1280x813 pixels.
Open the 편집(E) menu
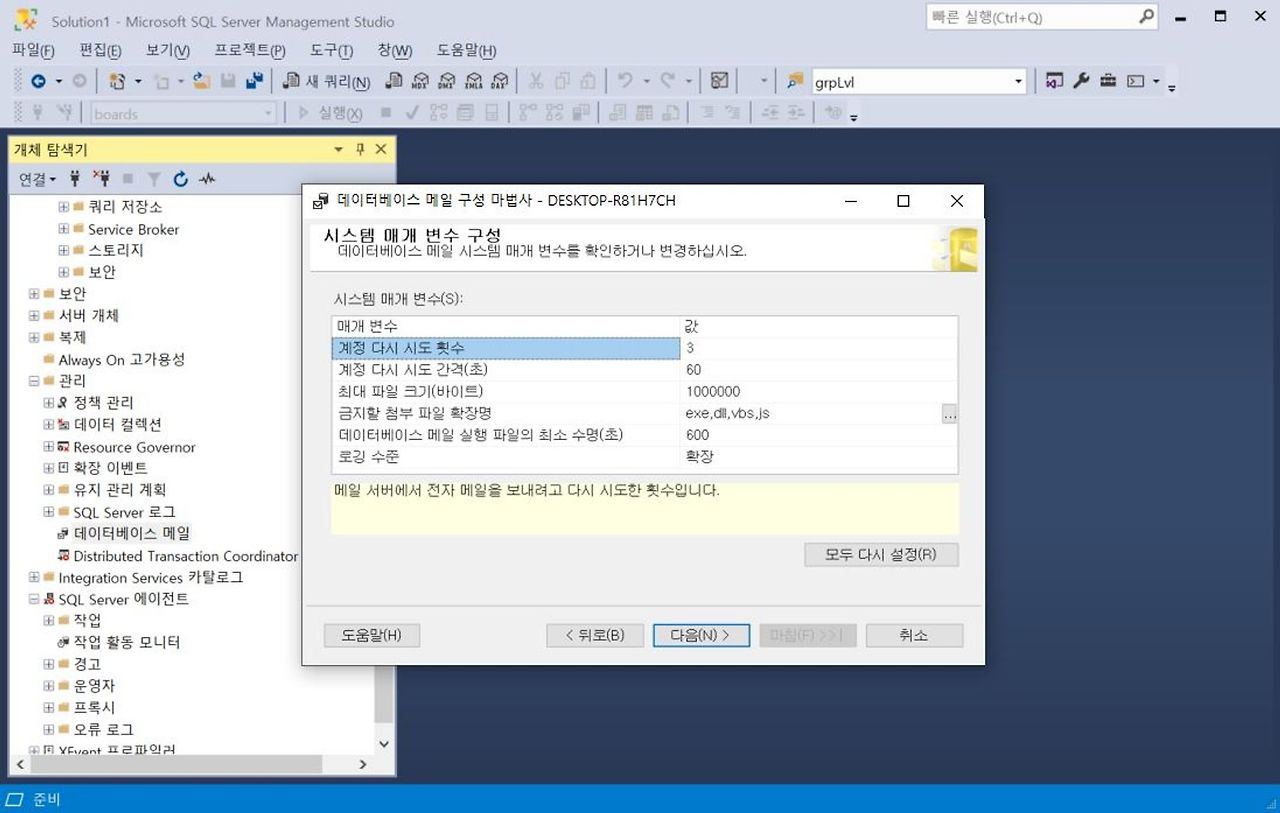click(x=100, y=51)
